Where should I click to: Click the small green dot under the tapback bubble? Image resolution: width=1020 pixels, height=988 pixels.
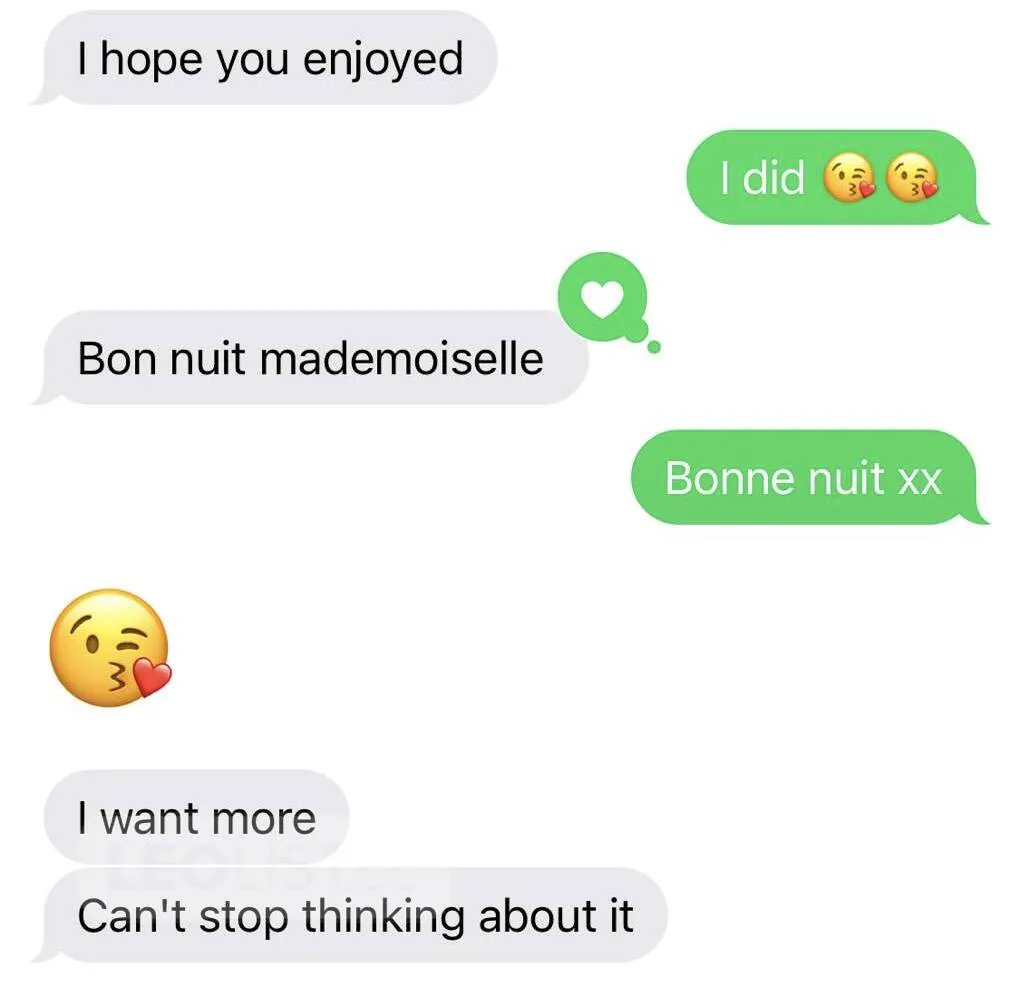[x=654, y=347]
